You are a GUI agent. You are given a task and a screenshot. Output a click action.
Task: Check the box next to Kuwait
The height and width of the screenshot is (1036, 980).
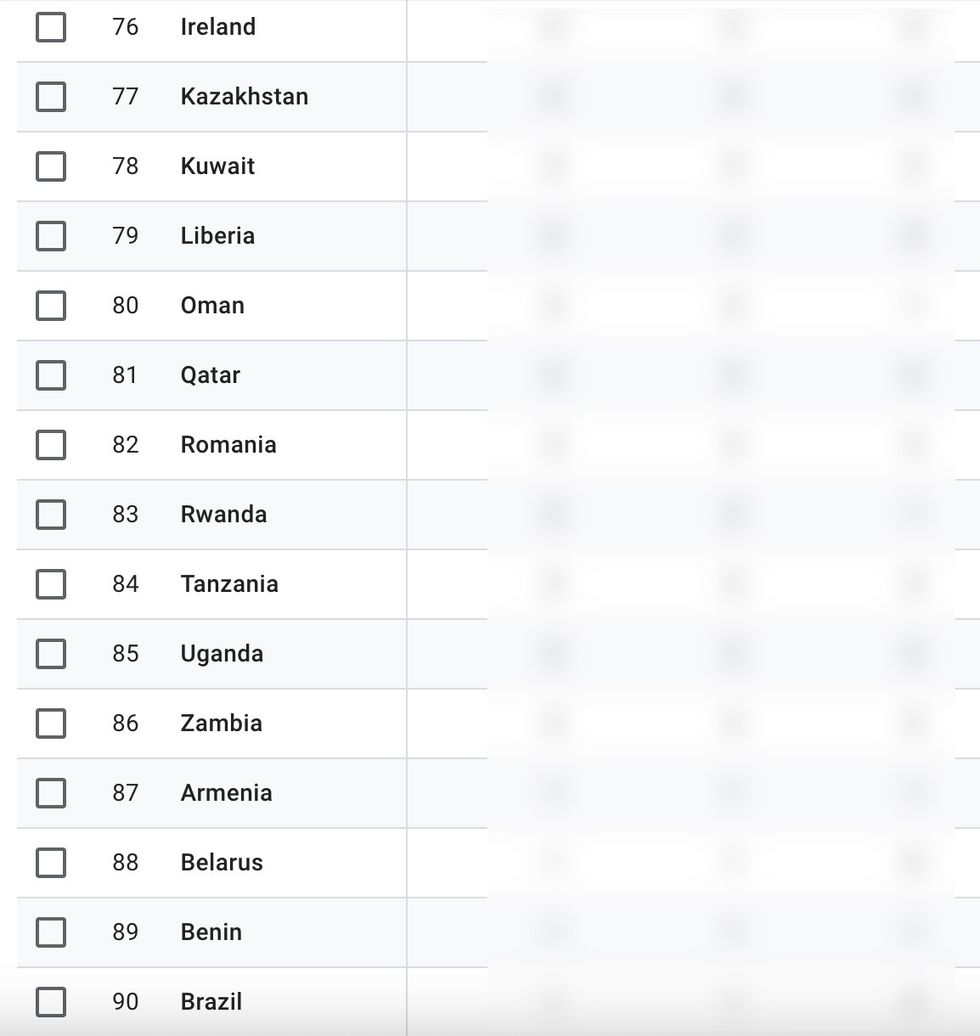pyautogui.click(x=51, y=166)
